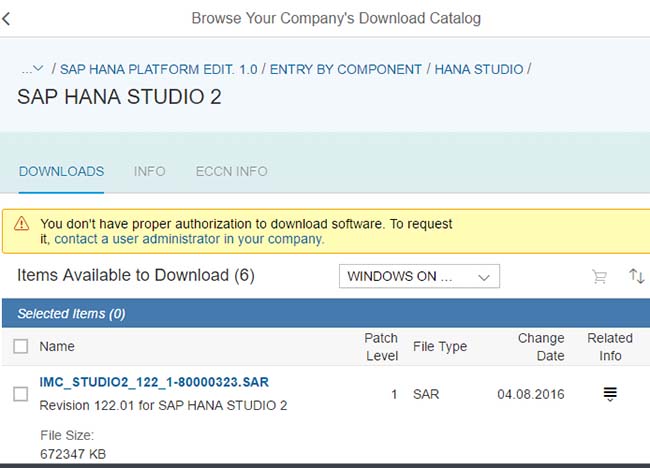Screen dimensions: 650x468
Task: Click Browse Your Company's Download Catalog title
Action: (x=336, y=18)
